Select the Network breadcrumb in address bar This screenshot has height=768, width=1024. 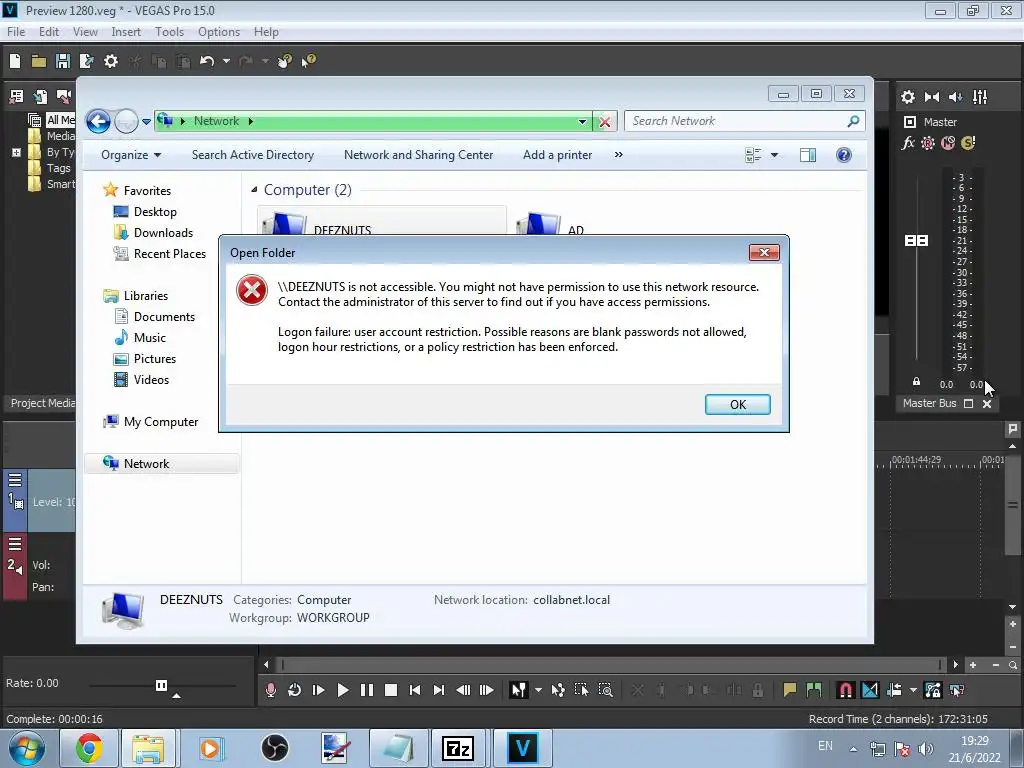[x=216, y=121]
